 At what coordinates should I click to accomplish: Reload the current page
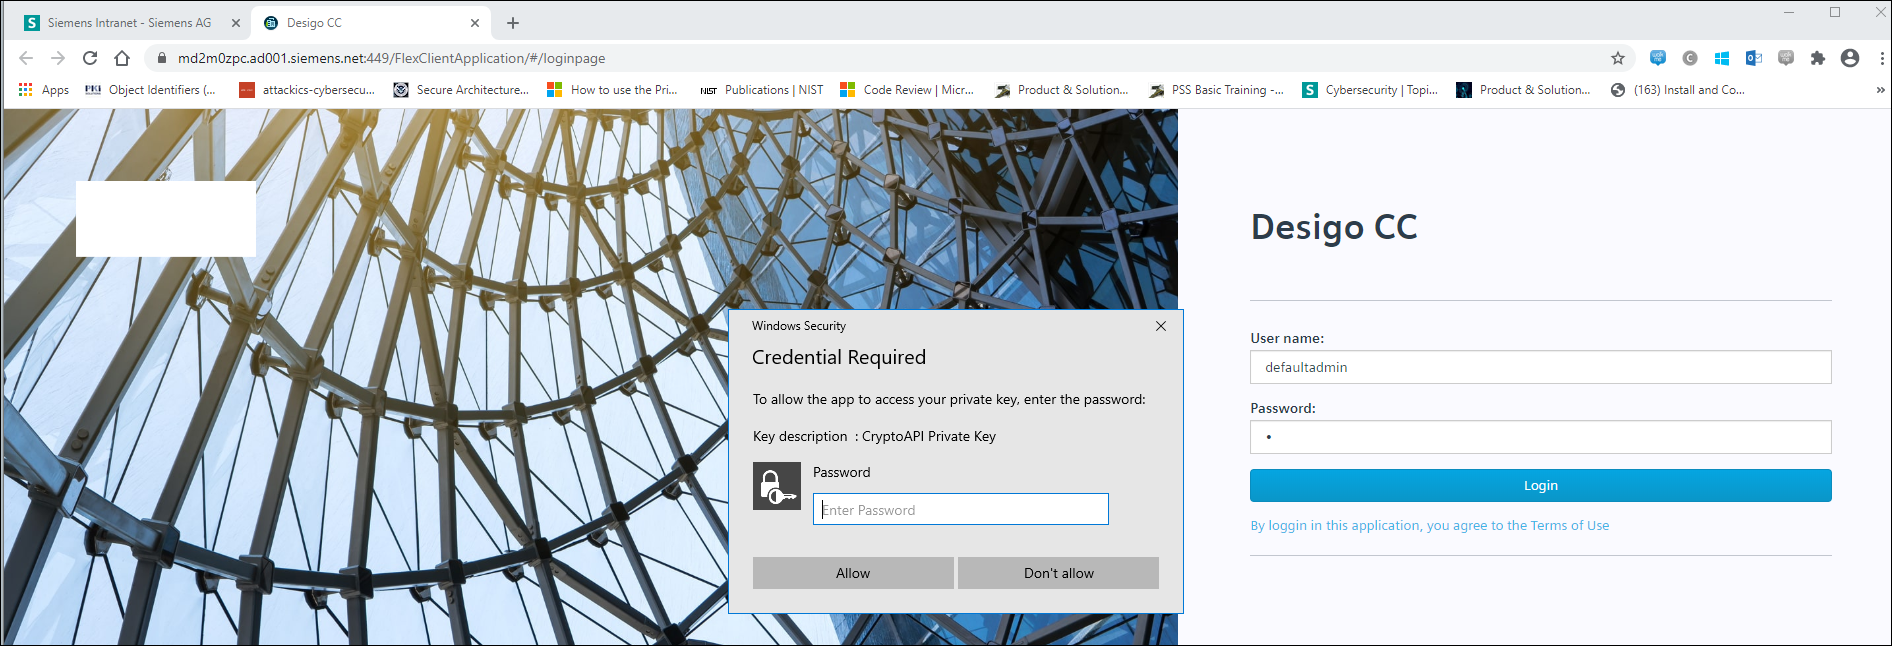point(90,58)
